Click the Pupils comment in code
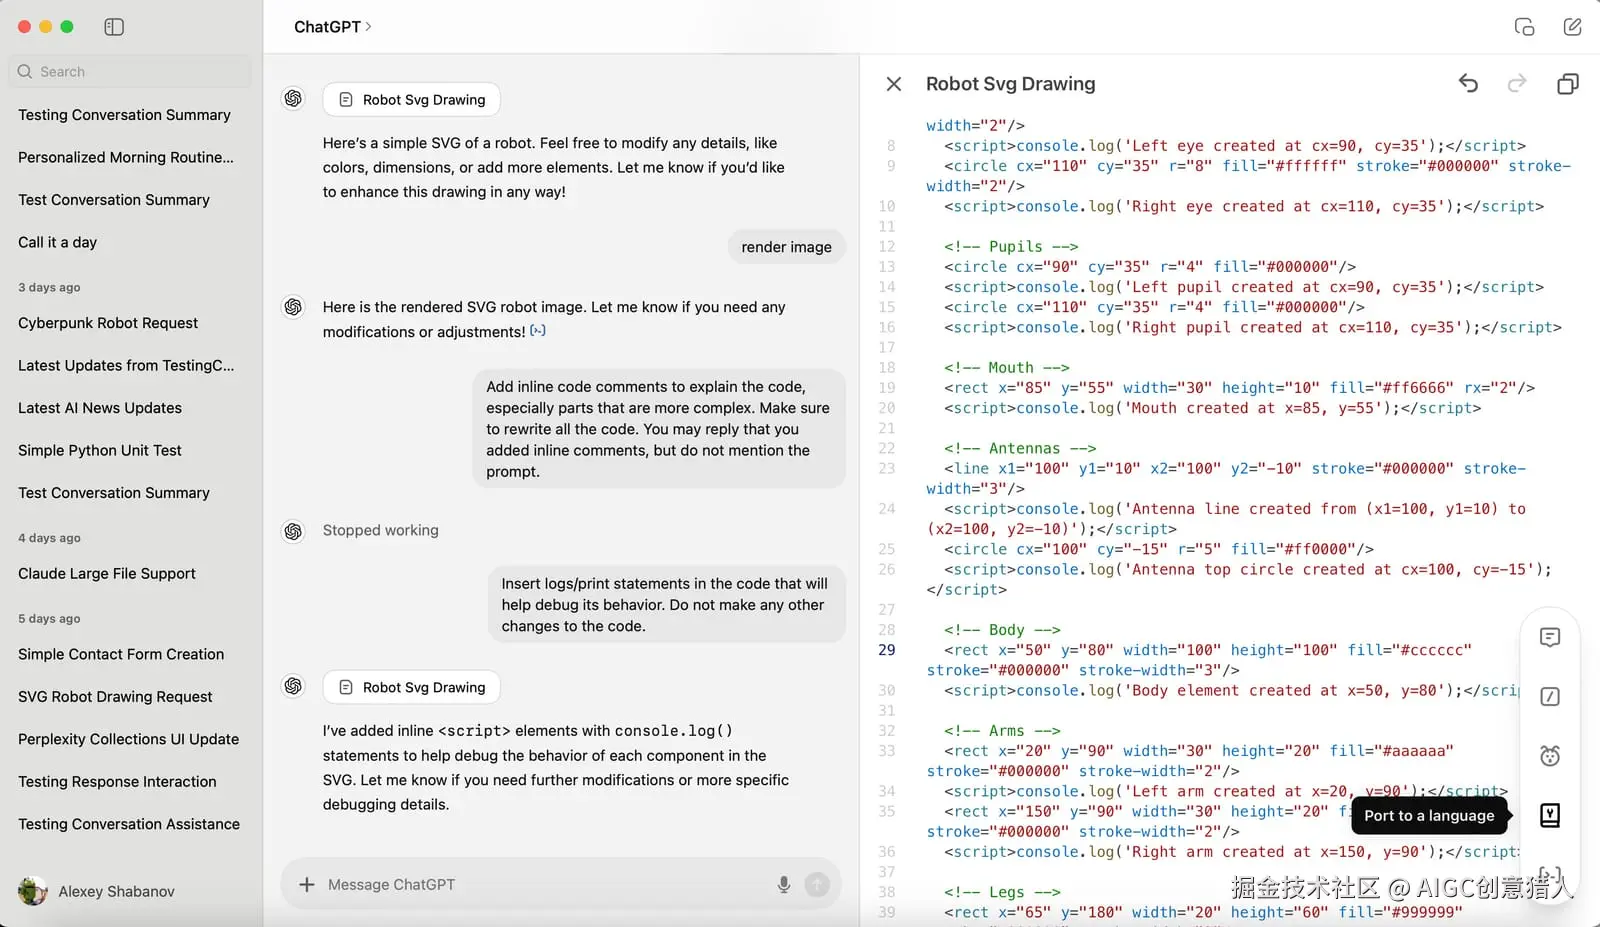This screenshot has height=927, width=1600. (1011, 247)
